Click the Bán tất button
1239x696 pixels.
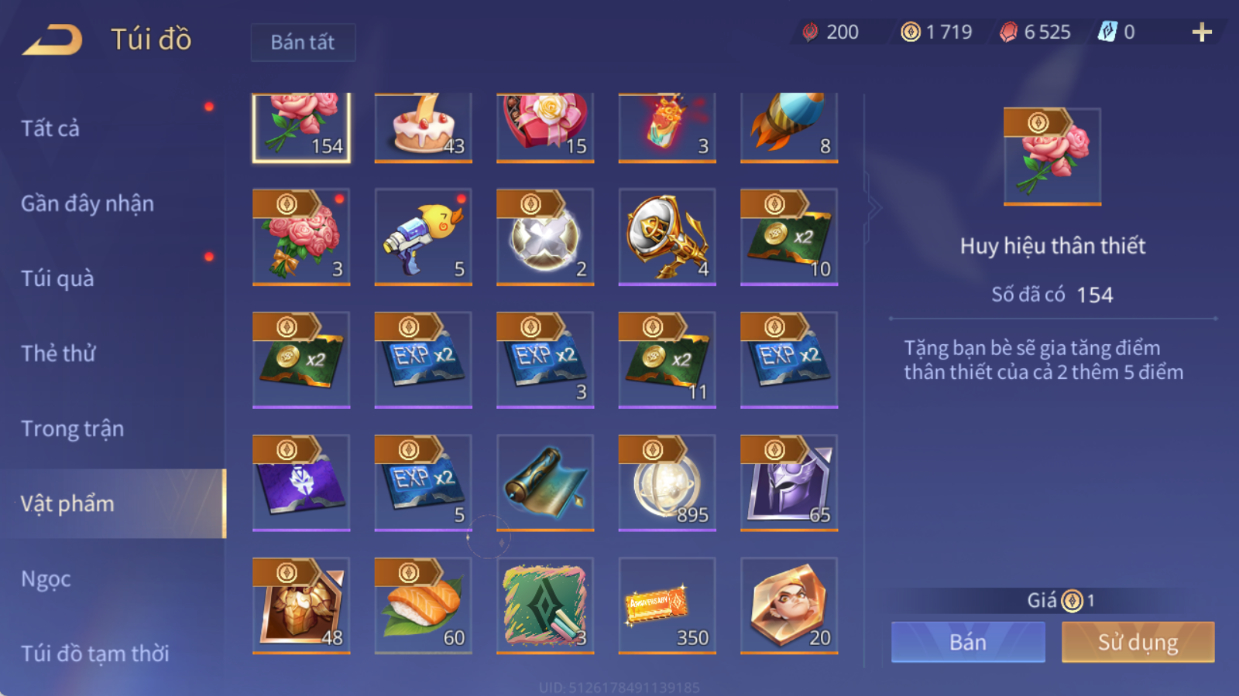(303, 43)
